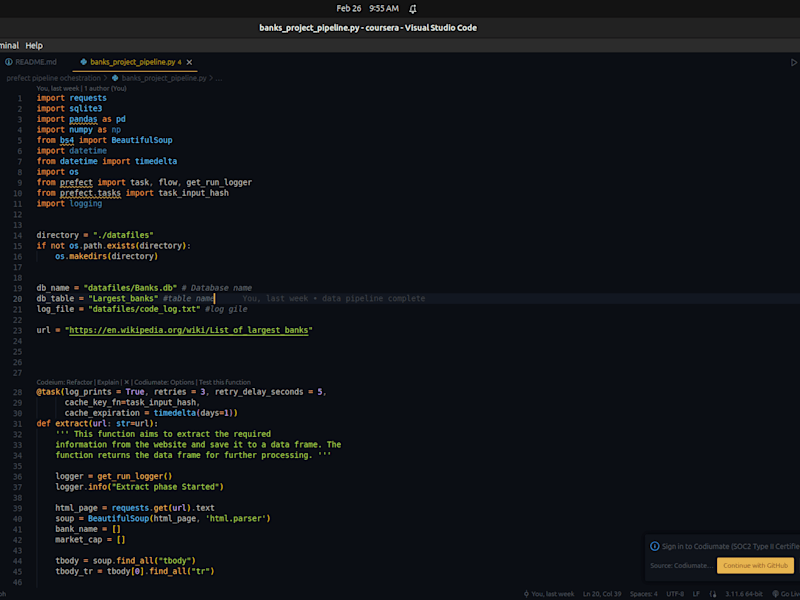The height and width of the screenshot is (600, 800).
Task: Click banks_project_pipeline.py in the breadcrumb path
Action: click(x=164, y=78)
